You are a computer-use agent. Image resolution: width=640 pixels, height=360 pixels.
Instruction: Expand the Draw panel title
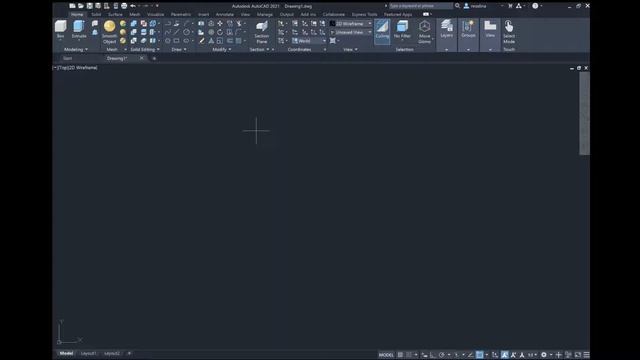point(179,49)
